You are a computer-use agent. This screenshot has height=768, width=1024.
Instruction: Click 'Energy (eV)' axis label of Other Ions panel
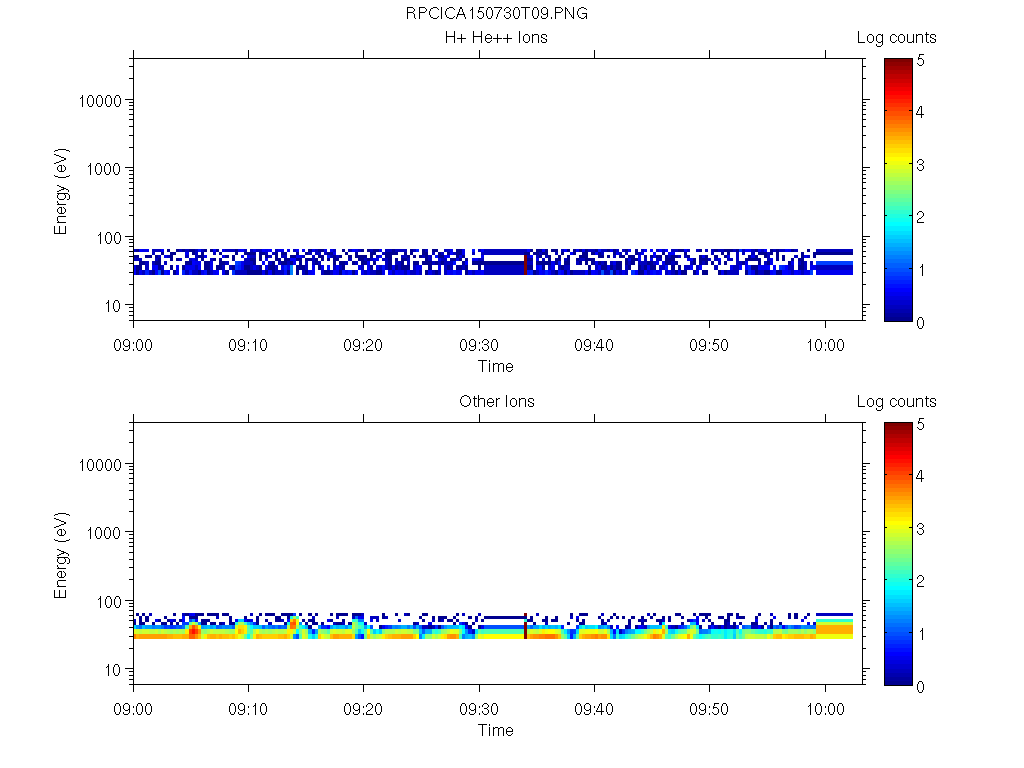(61, 555)
